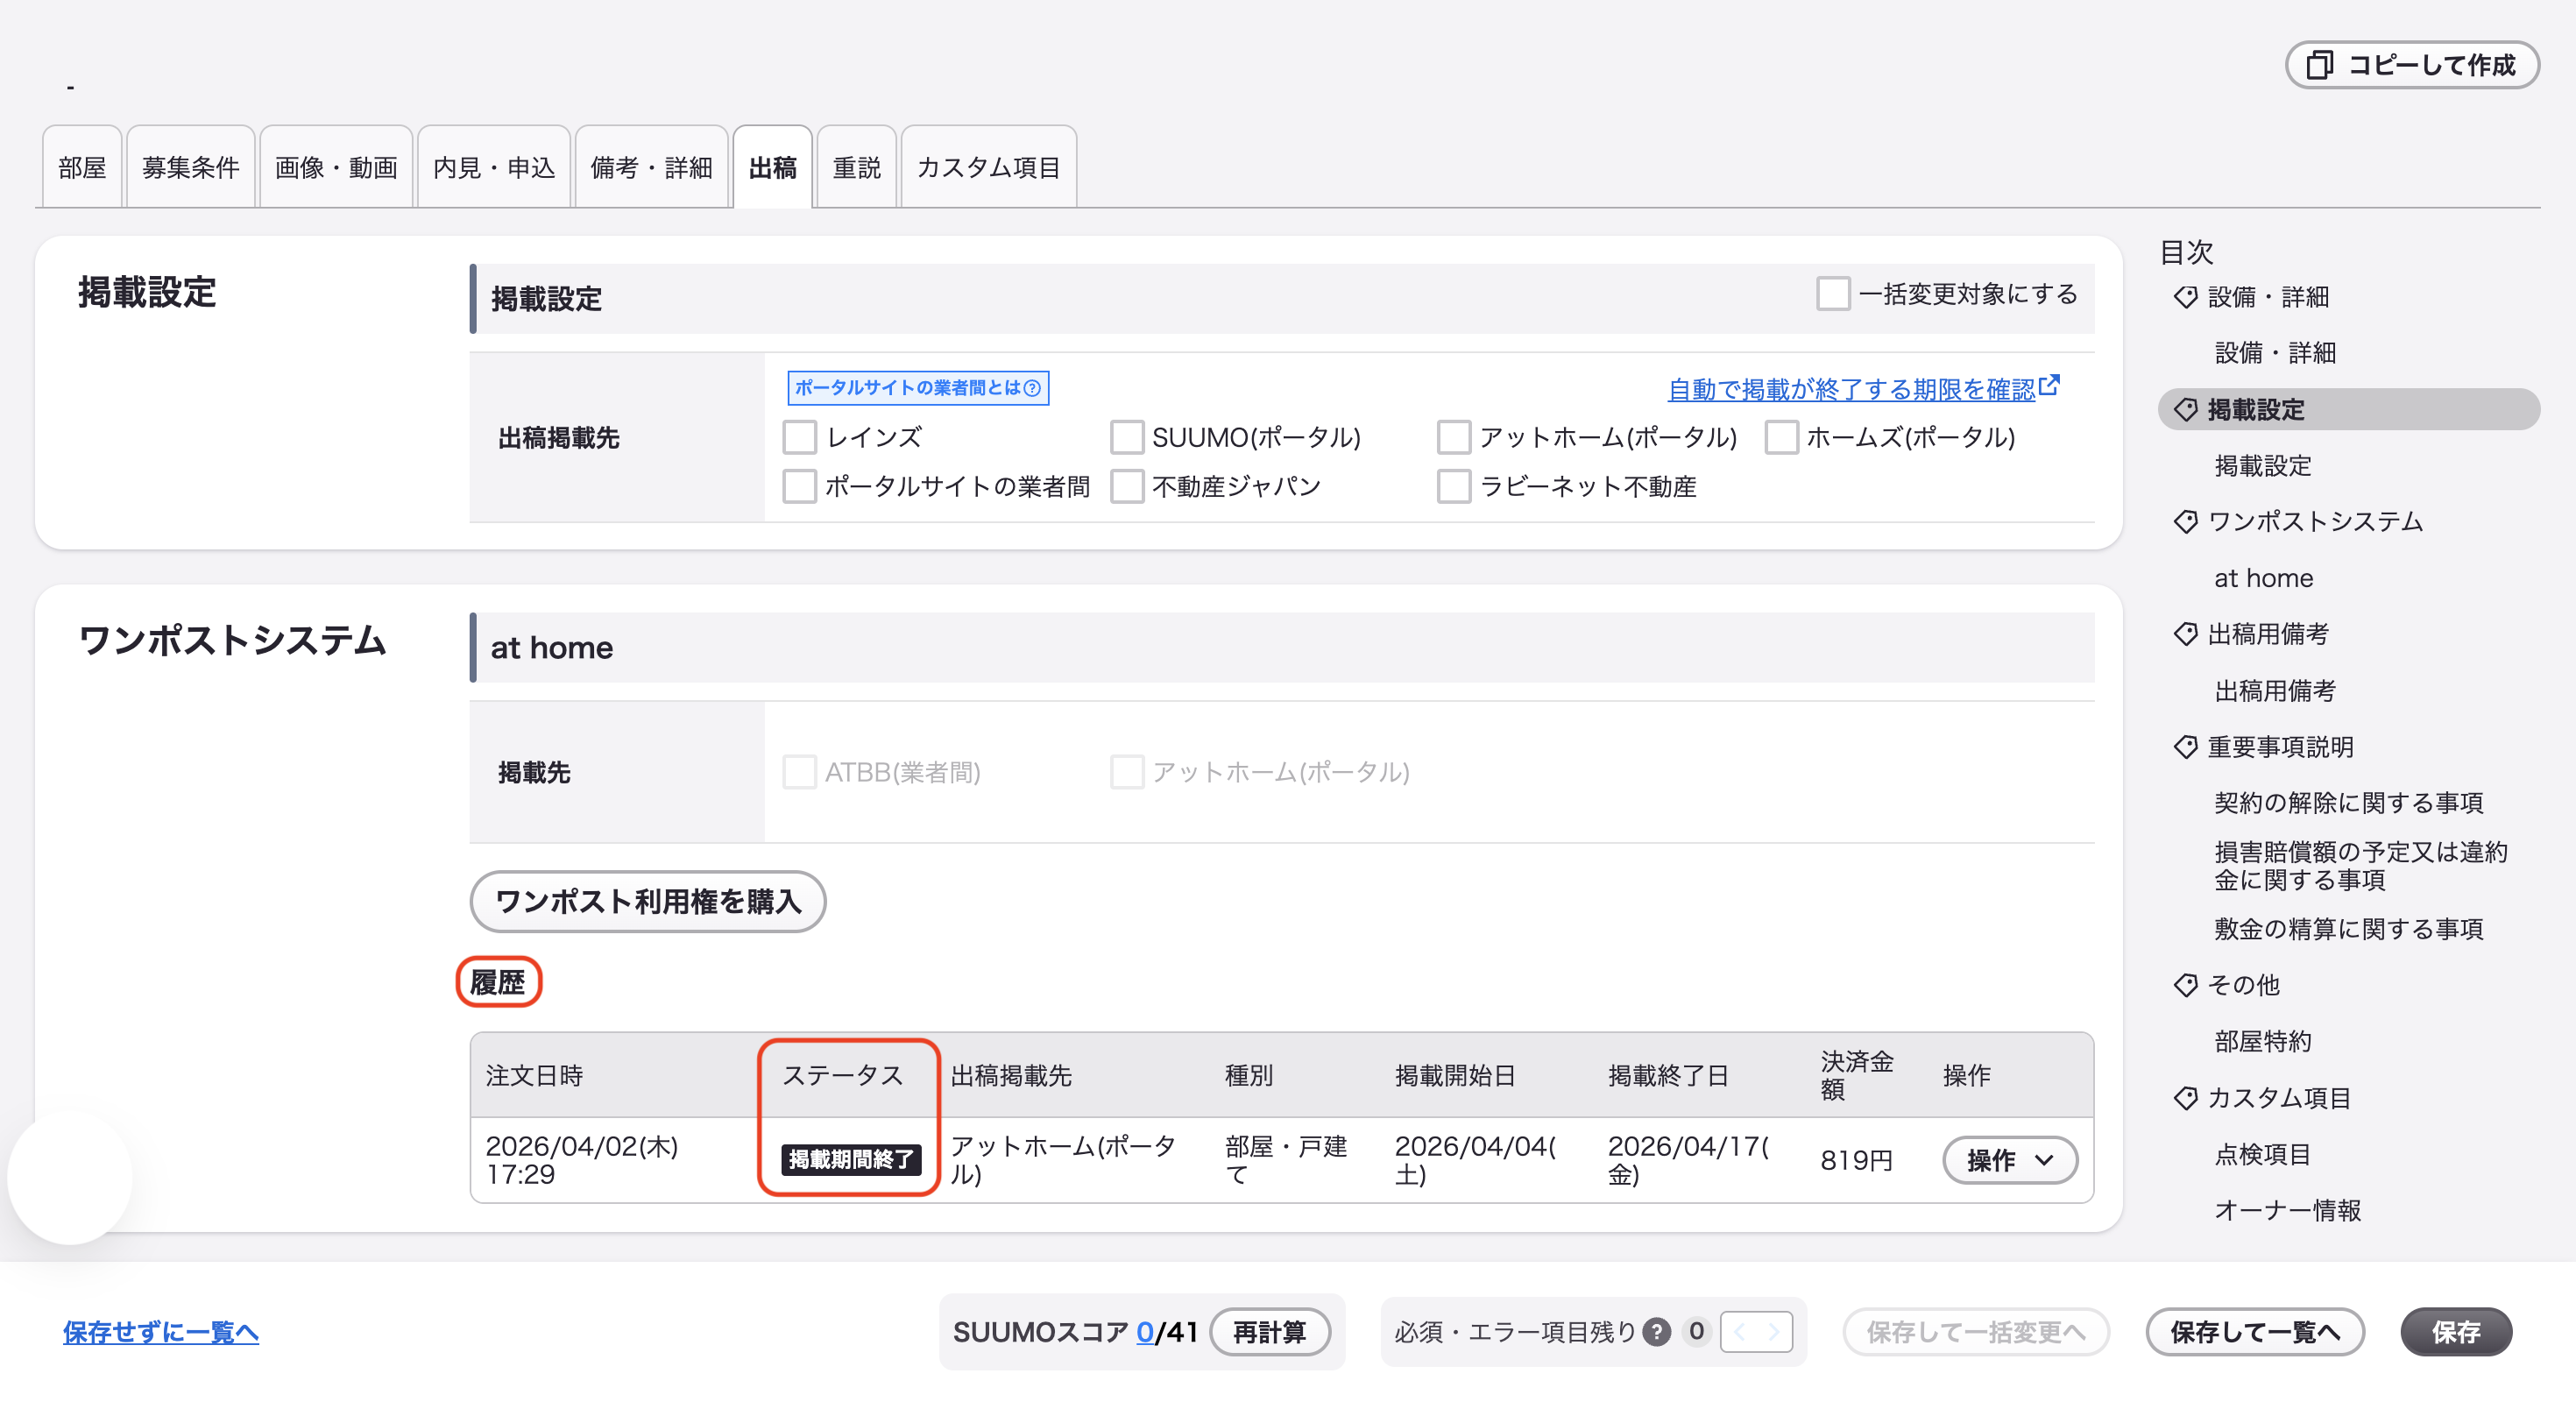Check the ポータルサイトの業者間 checkbox
The height and width of the screenshot is (1402, 2576).
click(799, 487)
